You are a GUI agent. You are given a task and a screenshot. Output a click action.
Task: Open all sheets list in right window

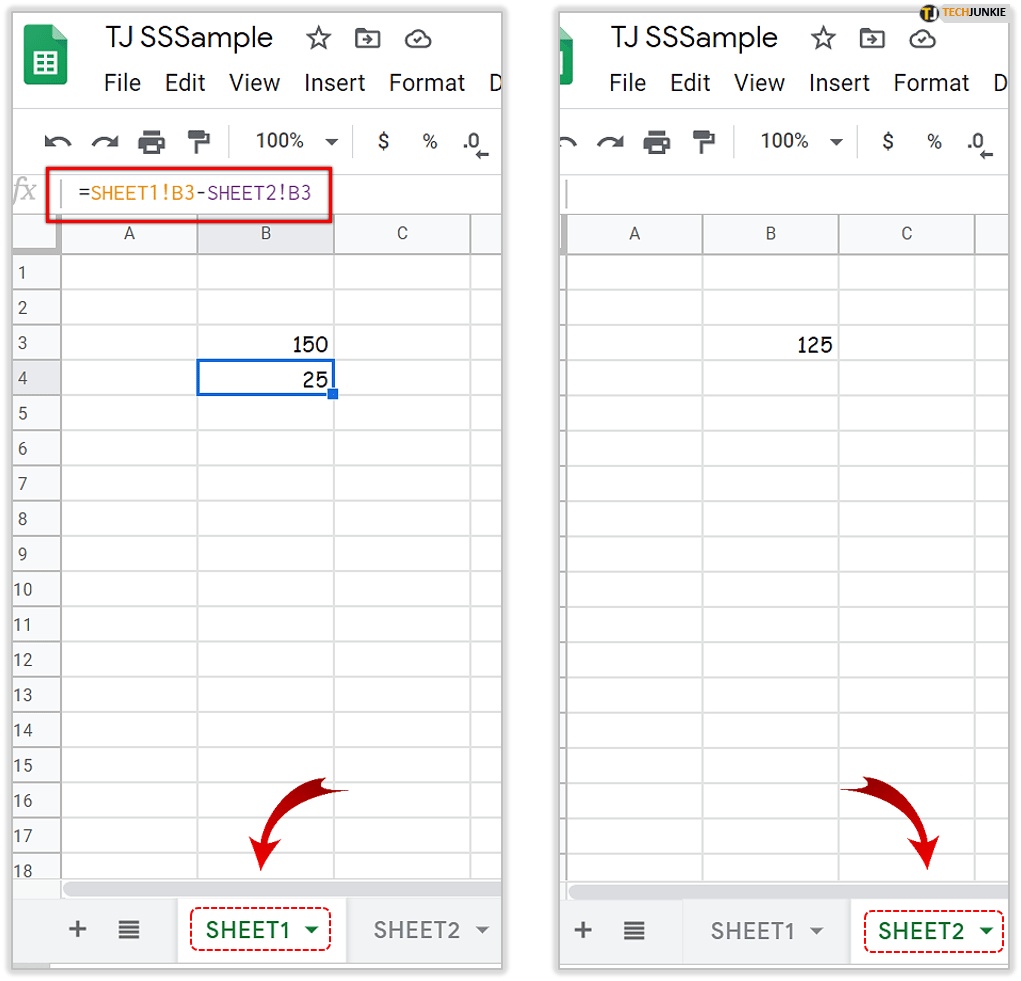point(634,931)
